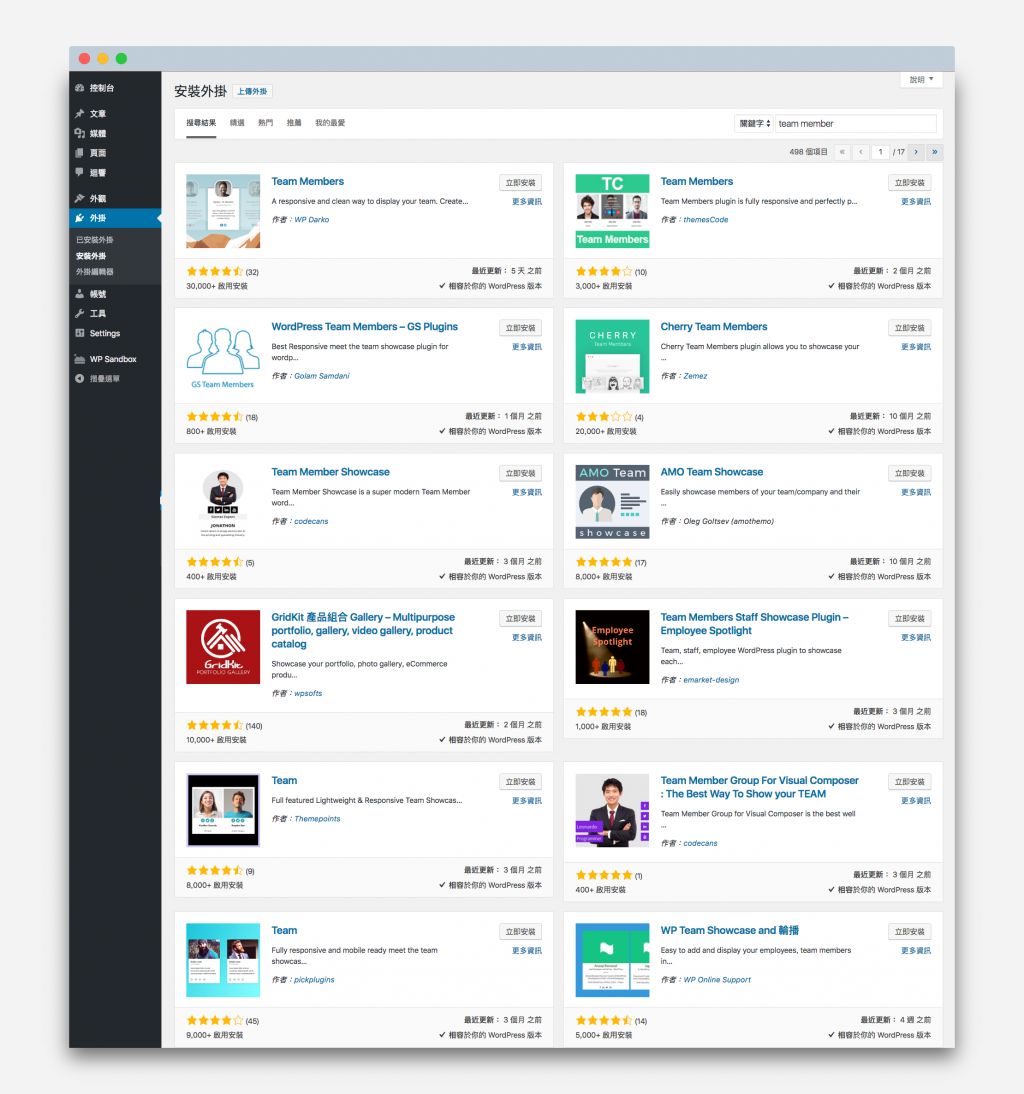Expand the 說明 help dropdown
Screen dimensions: 1024x1094
[x=921, y=80]
